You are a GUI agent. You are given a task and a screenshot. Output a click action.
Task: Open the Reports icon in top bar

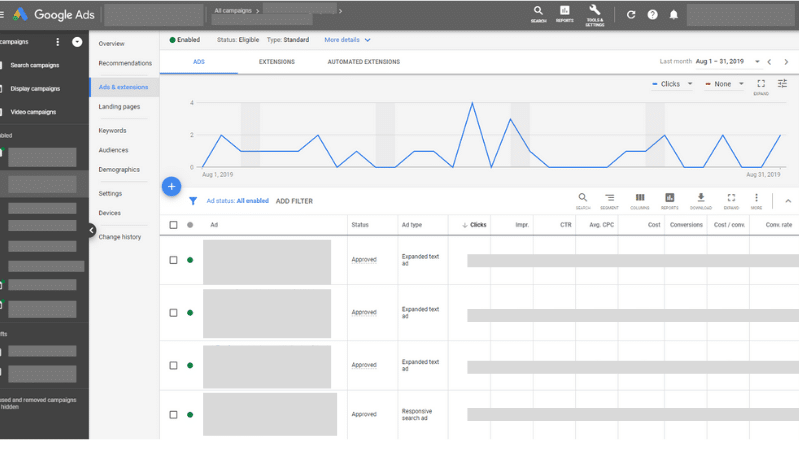tap(565, 14)
